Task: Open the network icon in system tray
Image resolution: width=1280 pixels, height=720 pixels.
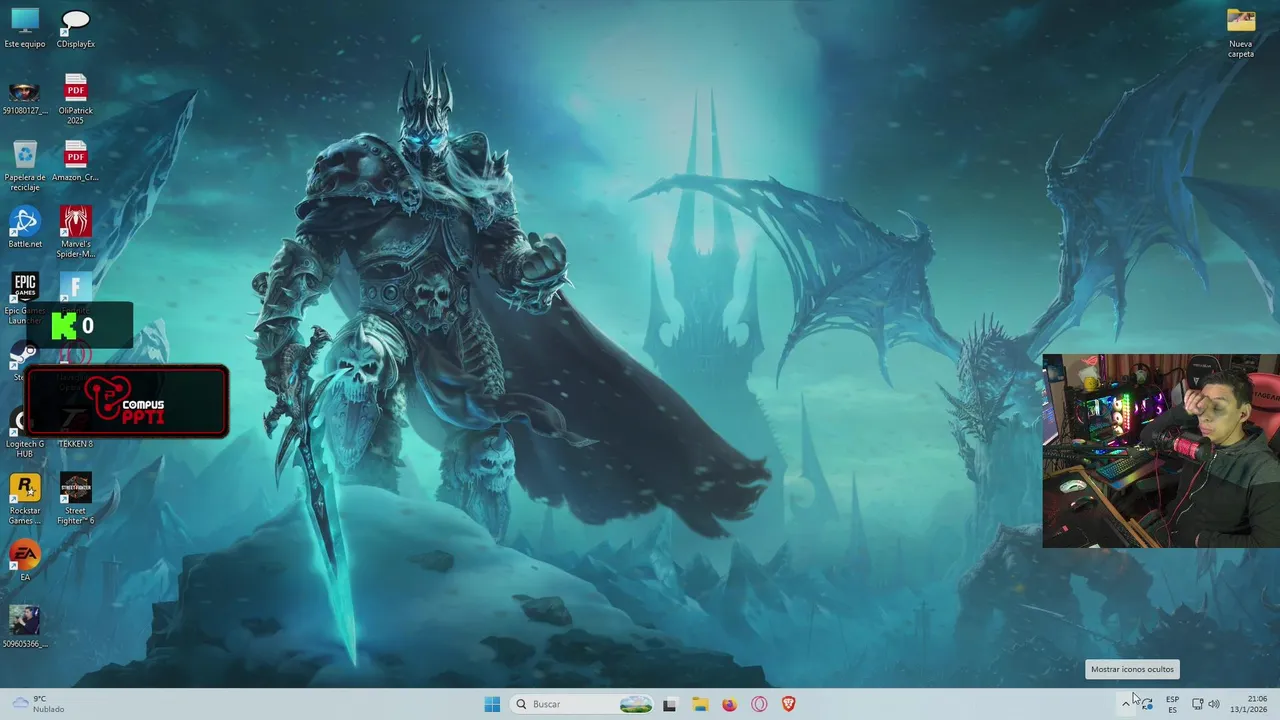Action: [x=1198, y=704]
